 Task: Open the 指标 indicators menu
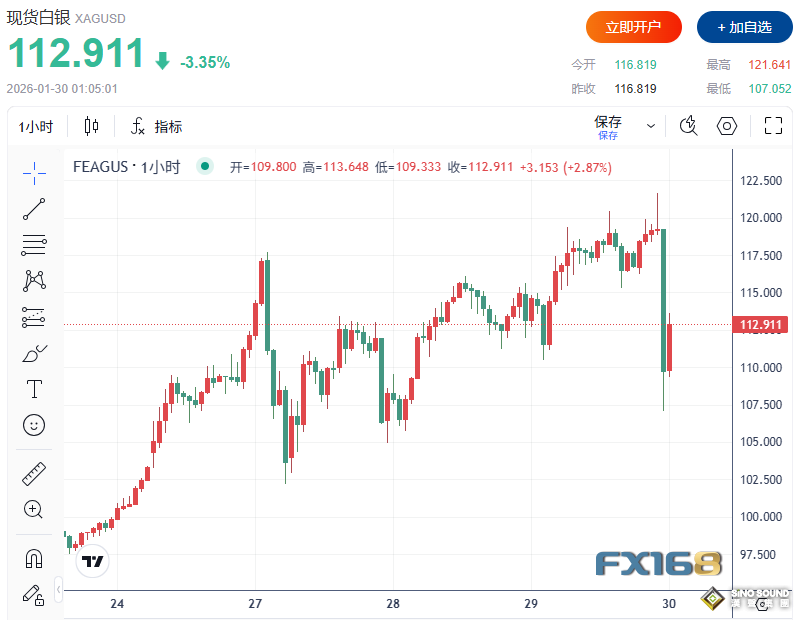pos(157,126)
